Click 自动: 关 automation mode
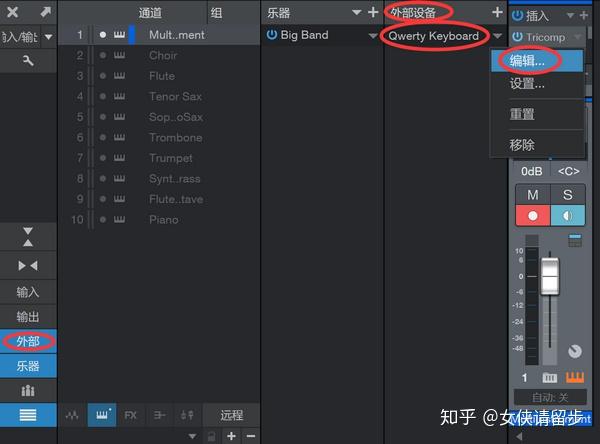Image resolution: width=600 pixels, height=444 pixels. pyautogui.click(x=550, y=398)
